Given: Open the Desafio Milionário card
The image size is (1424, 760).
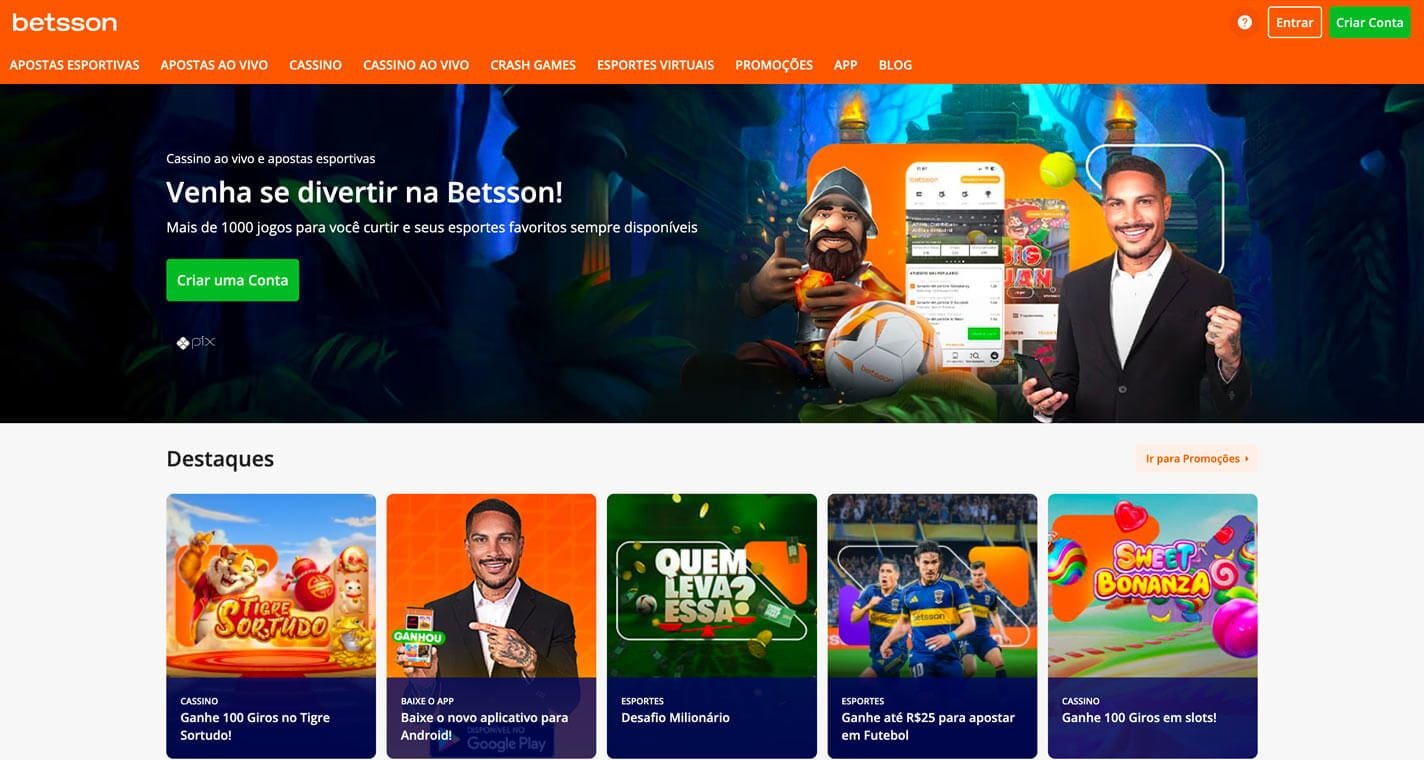Looking at the screenshot, I should point(712,626).
